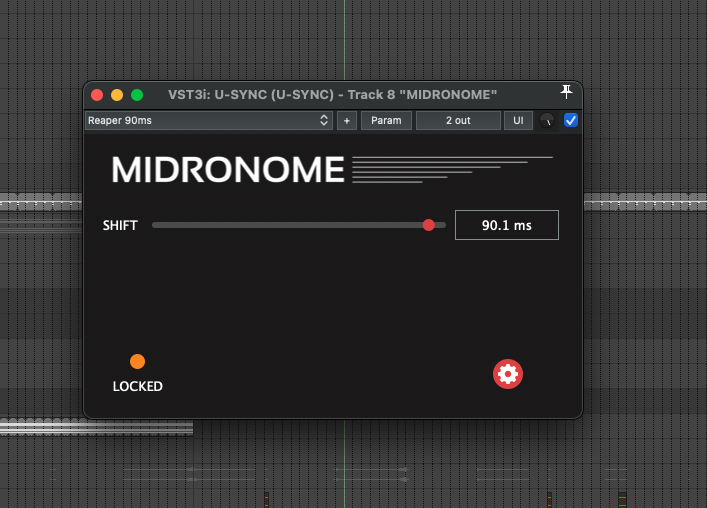The width and height of the screenshot is (707, 508).
Task: Click the SHIFT label beside the slider
Action: tap(120, 225)
